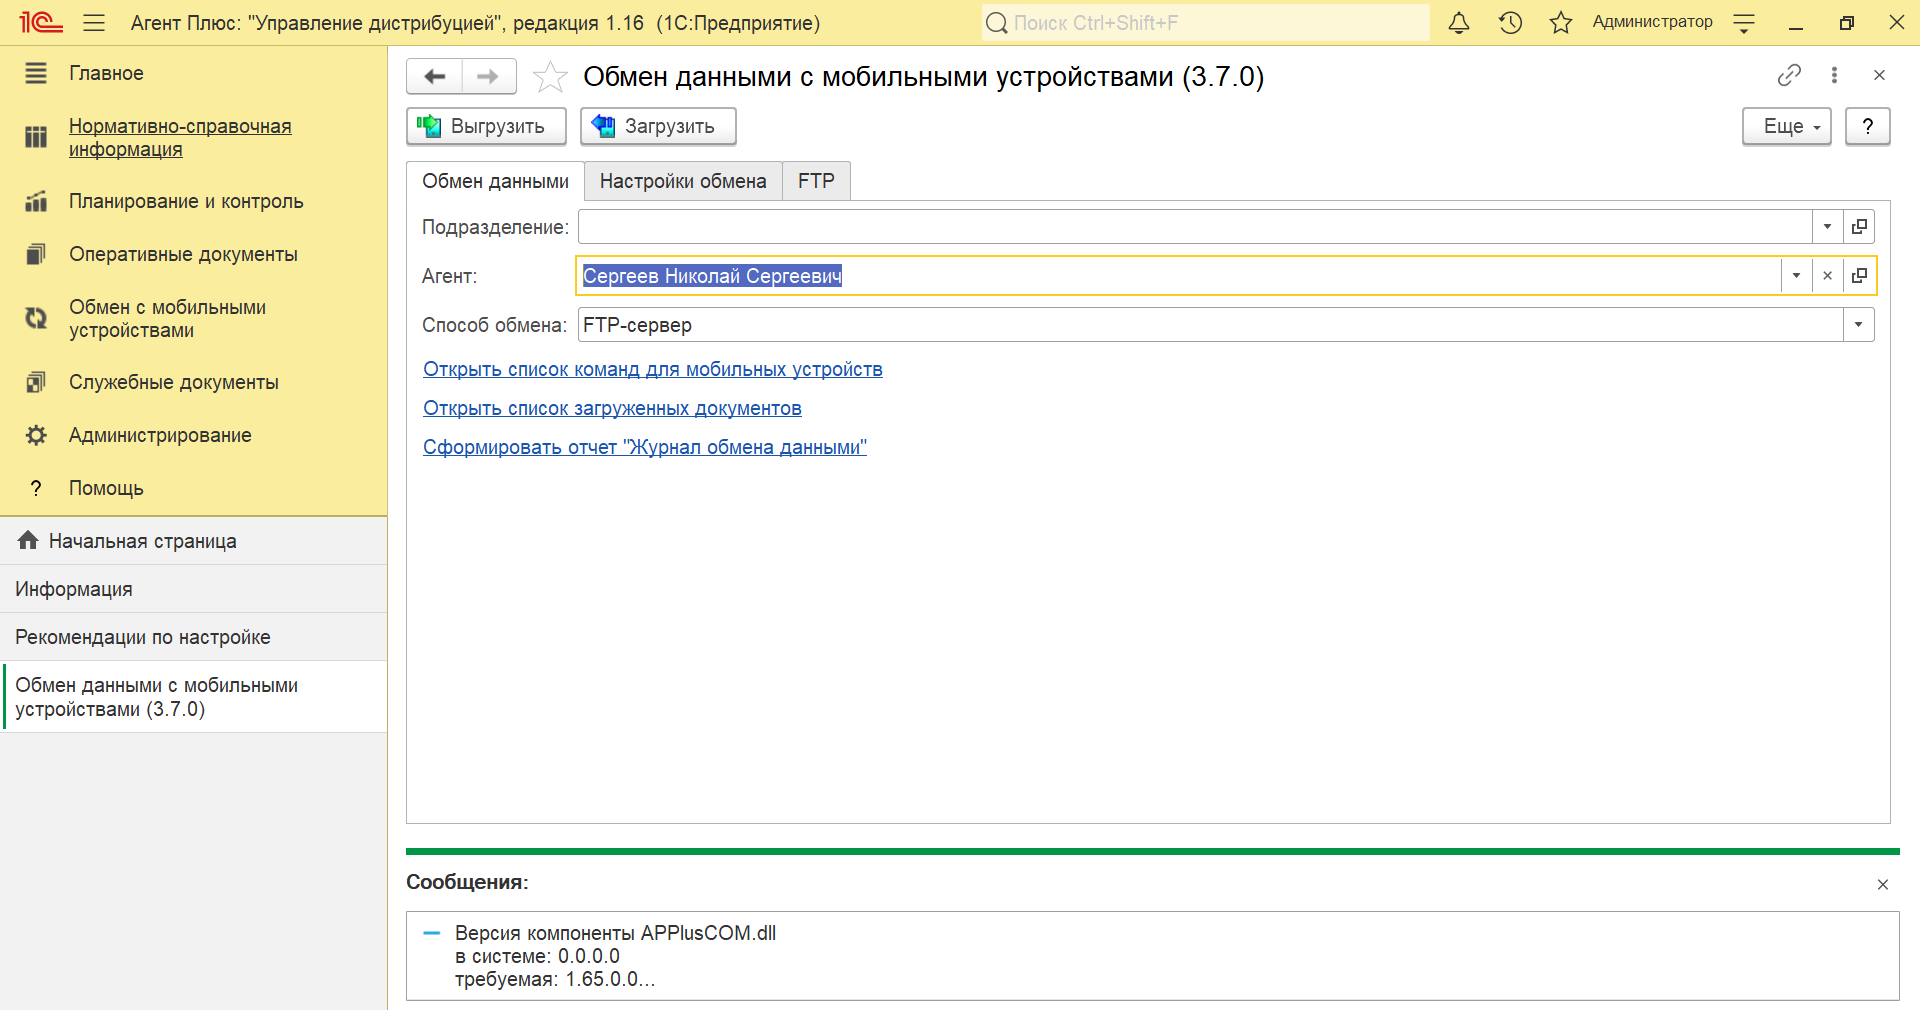
Task: Close the exchange form tab X
Action: point(1879,75)
